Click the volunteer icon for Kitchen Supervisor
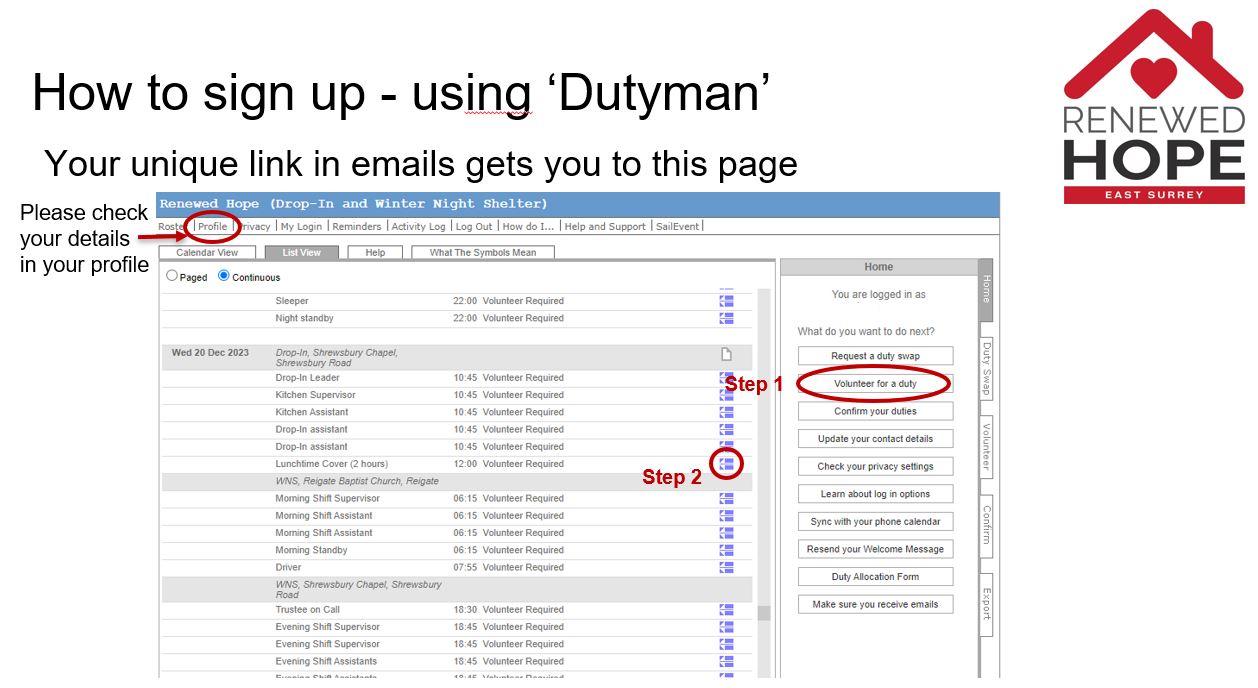This screenshot has width=1258, height=688. 727,395
